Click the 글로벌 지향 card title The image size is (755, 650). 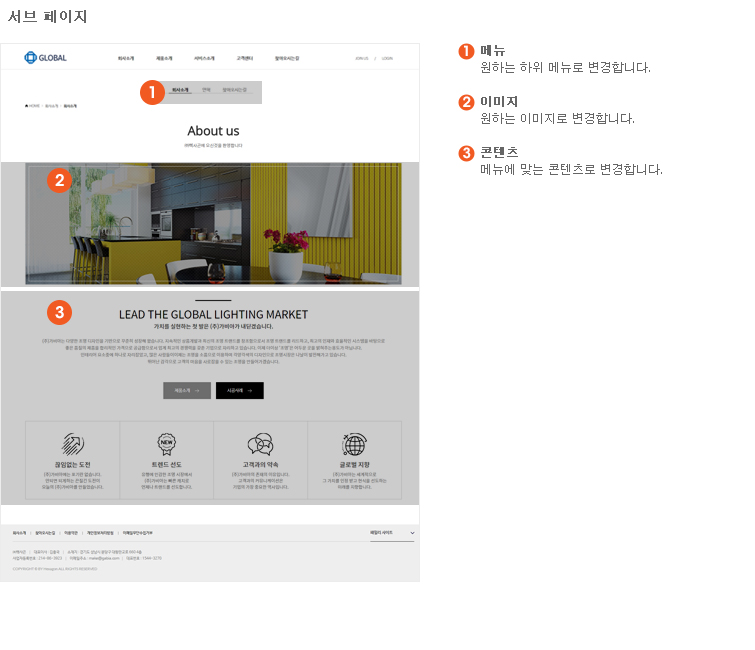pyautogui.click(x=354, y=465)
